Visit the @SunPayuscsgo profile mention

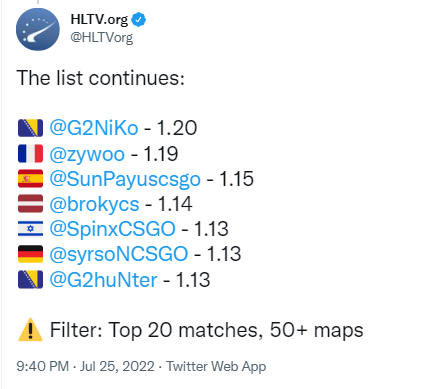125,180
